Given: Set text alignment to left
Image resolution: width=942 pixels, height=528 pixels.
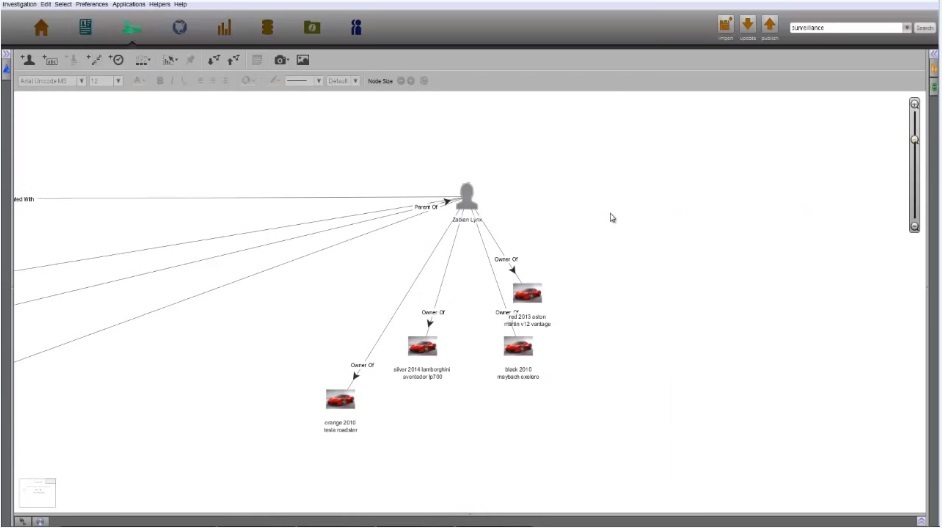Looking at the screenshot, I should click(x=200, y=80).
